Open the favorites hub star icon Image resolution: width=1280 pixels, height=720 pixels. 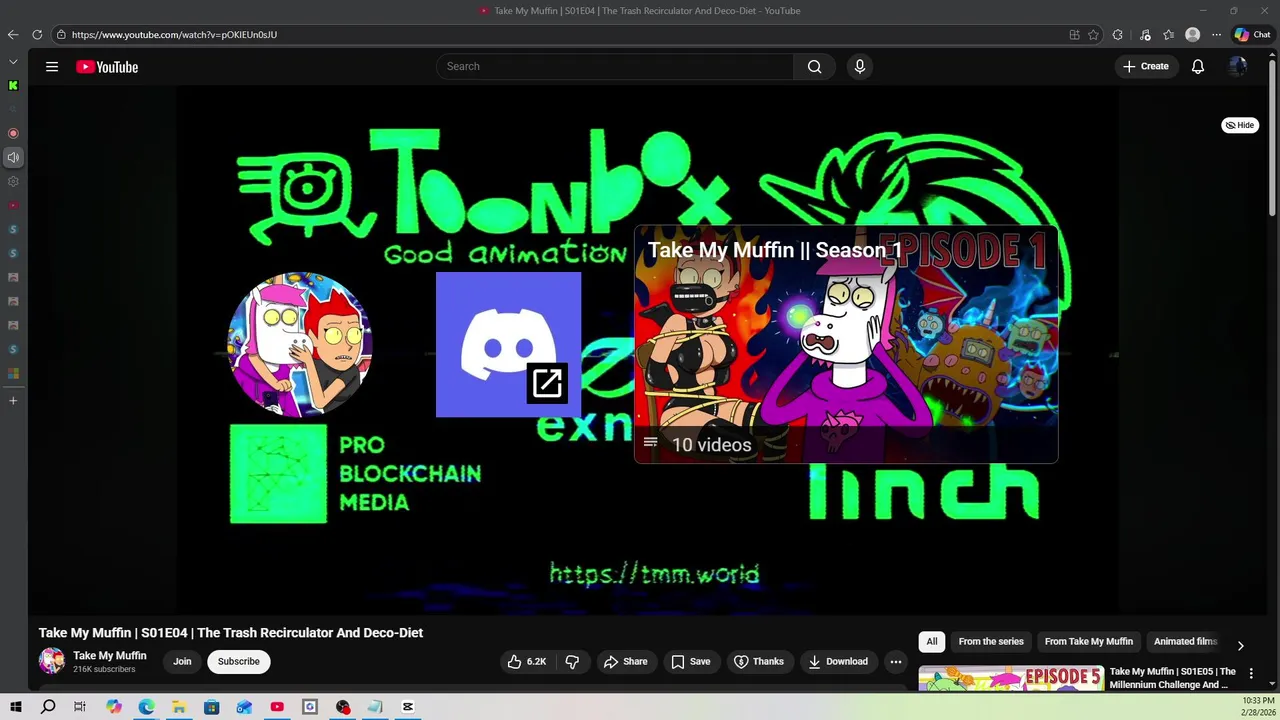tap(1169, 35)
